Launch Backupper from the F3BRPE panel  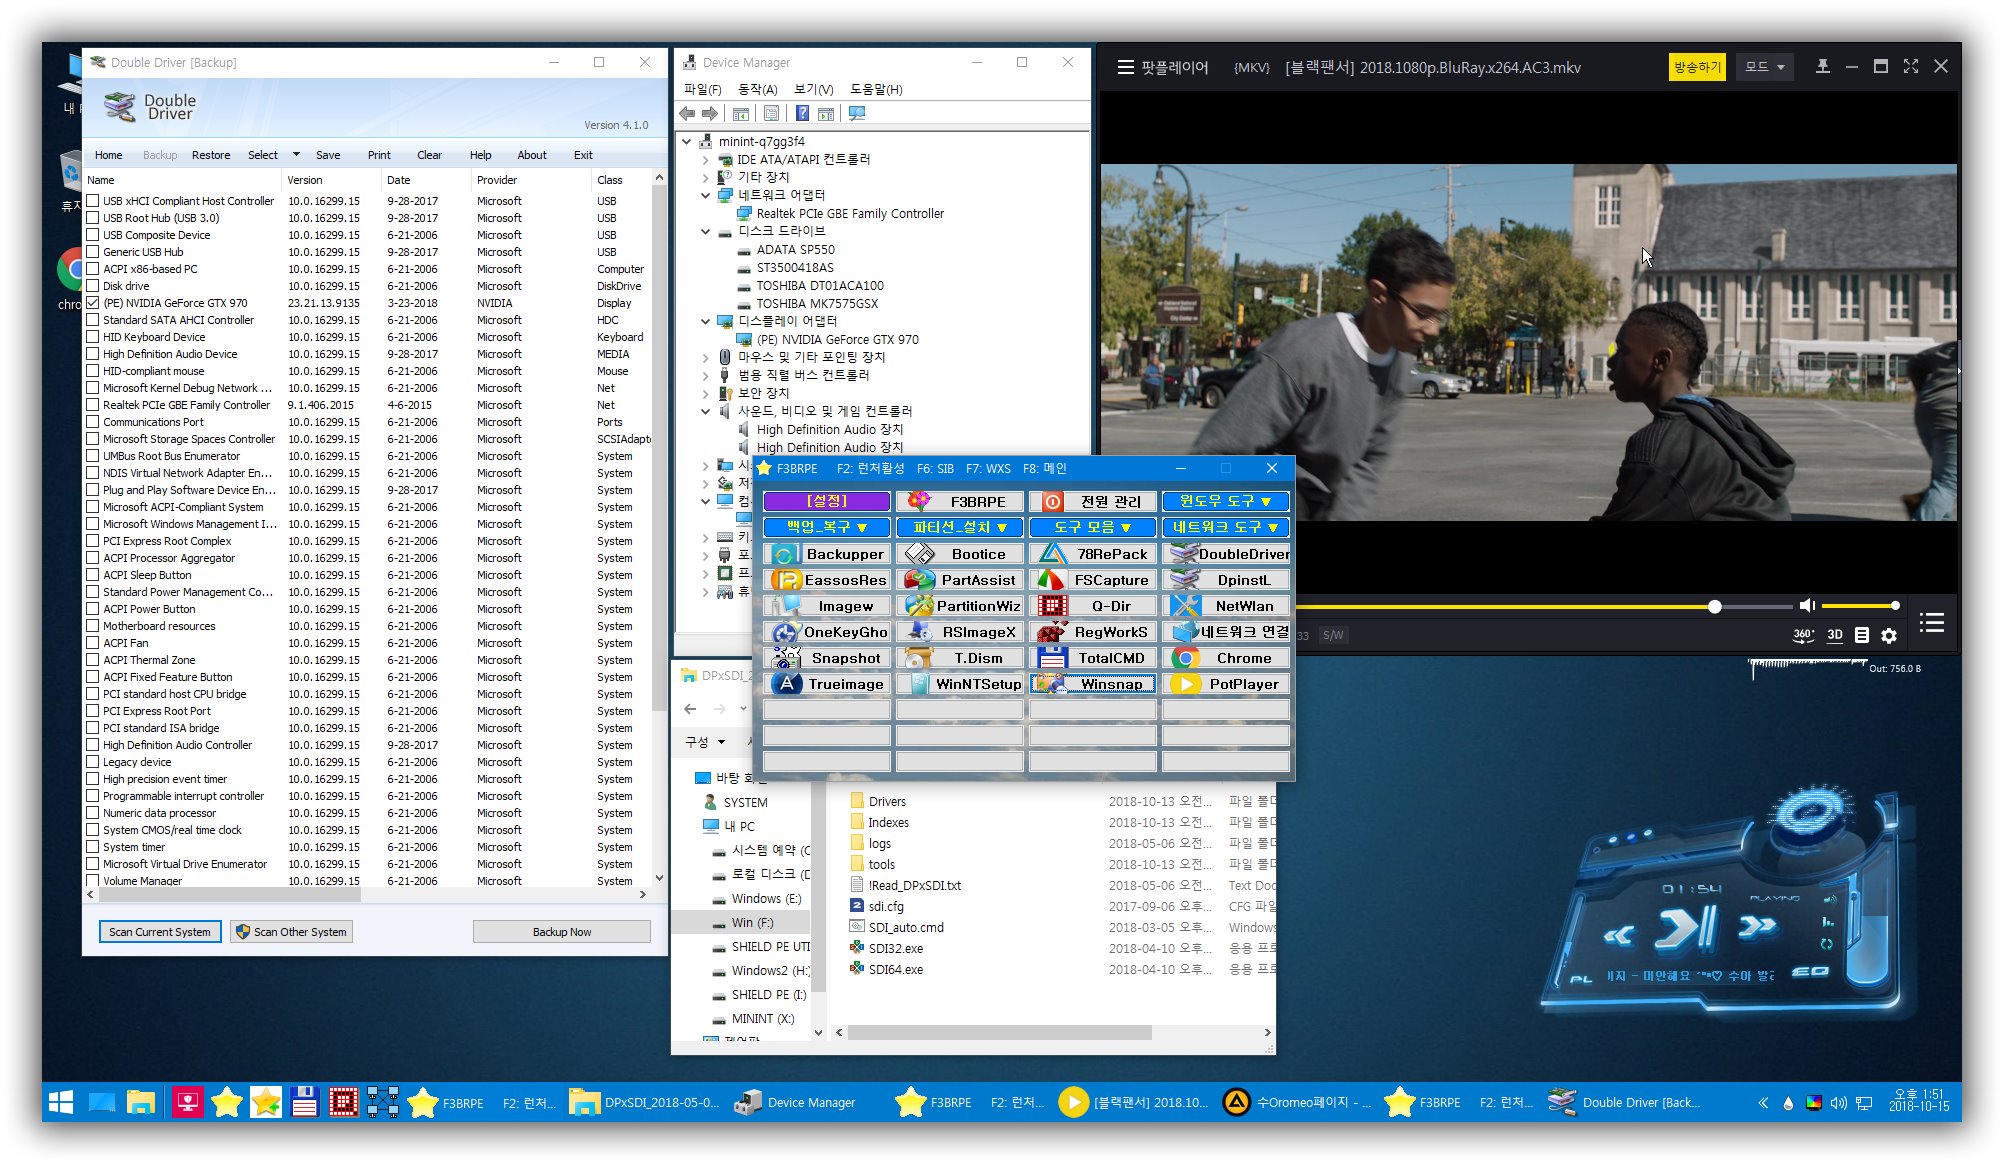coord(827,554)
